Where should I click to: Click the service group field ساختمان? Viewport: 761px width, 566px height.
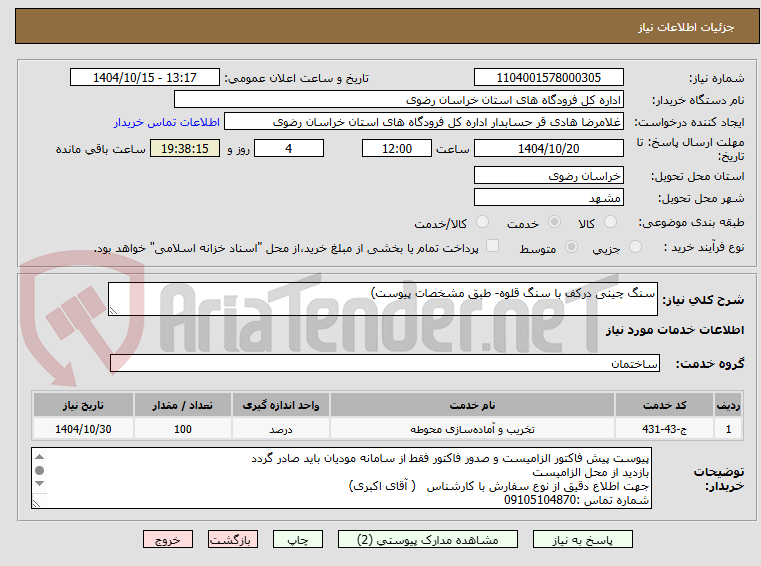(x=384, y=363)
